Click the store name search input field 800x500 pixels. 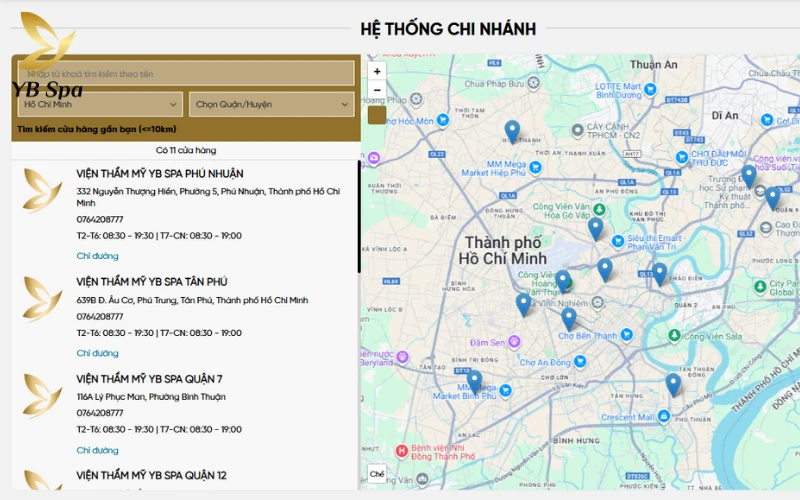[186, 73]
